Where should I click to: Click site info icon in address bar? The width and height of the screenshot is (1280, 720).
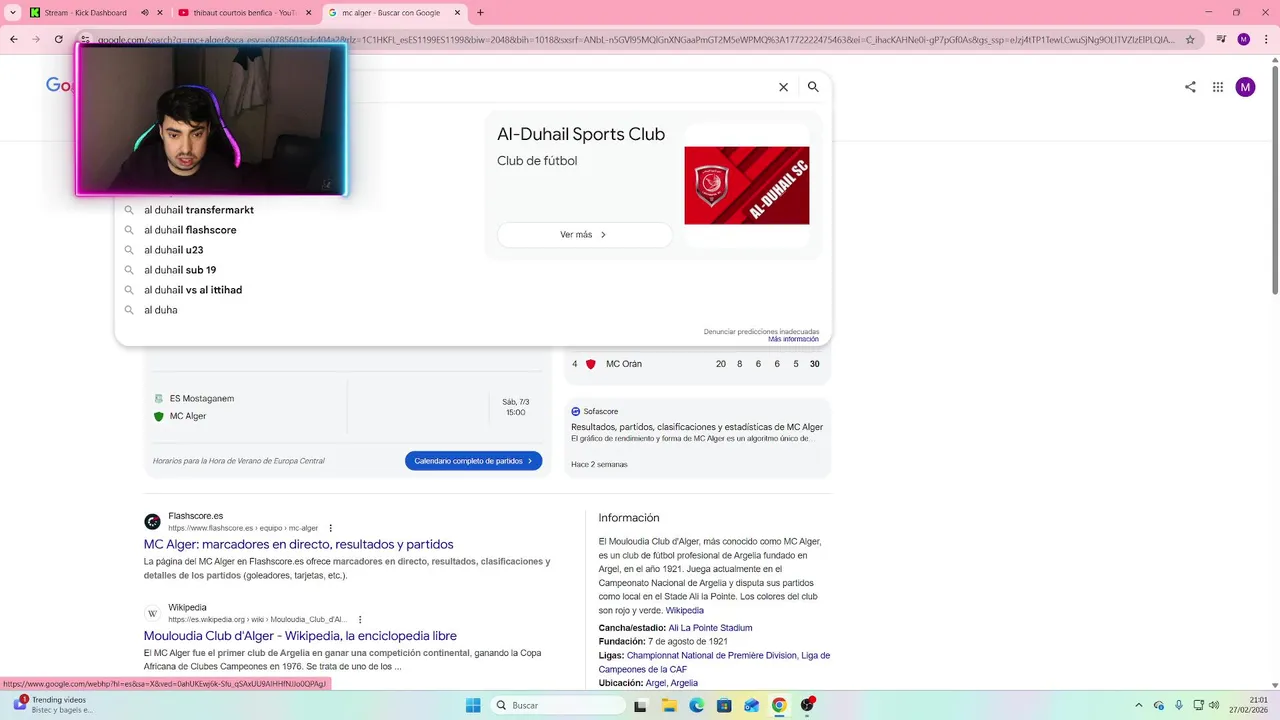pyautogui.click(x=86, y=40)
